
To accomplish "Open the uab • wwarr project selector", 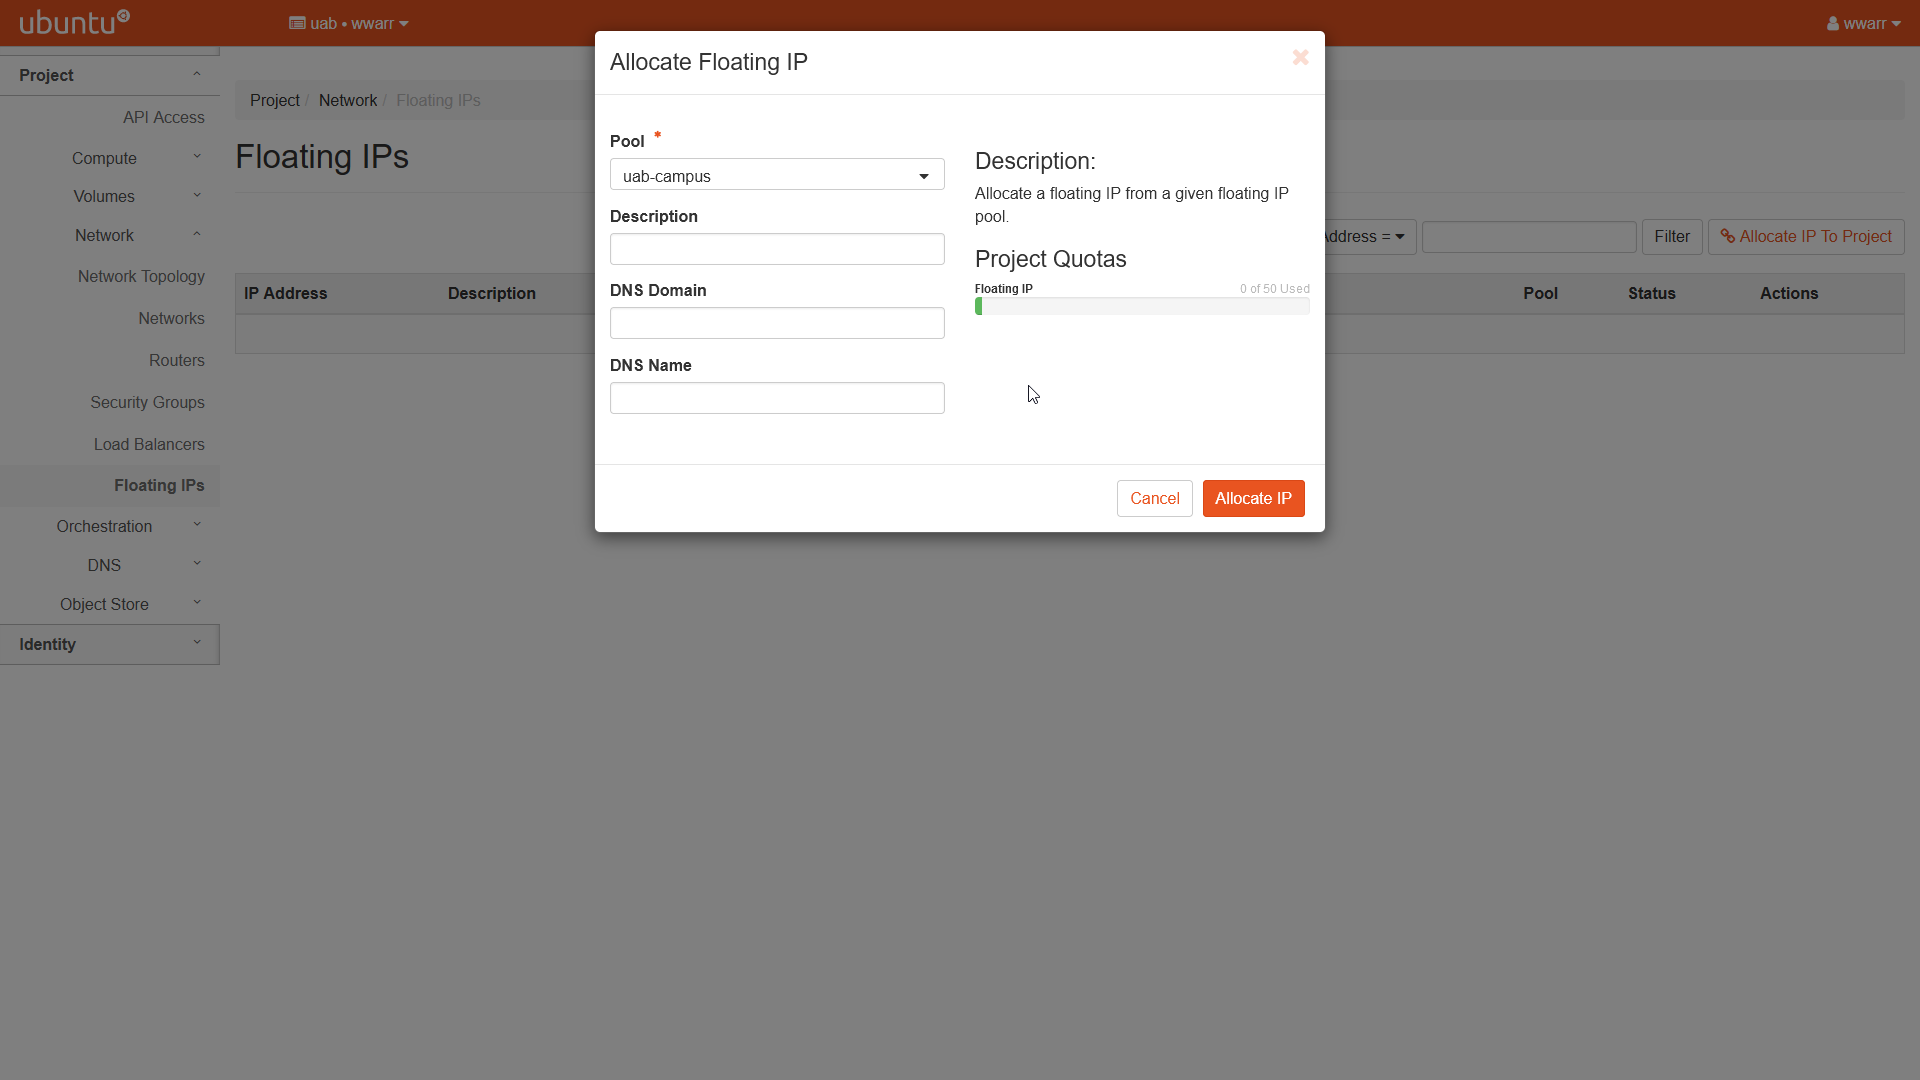I will point(349,23).
